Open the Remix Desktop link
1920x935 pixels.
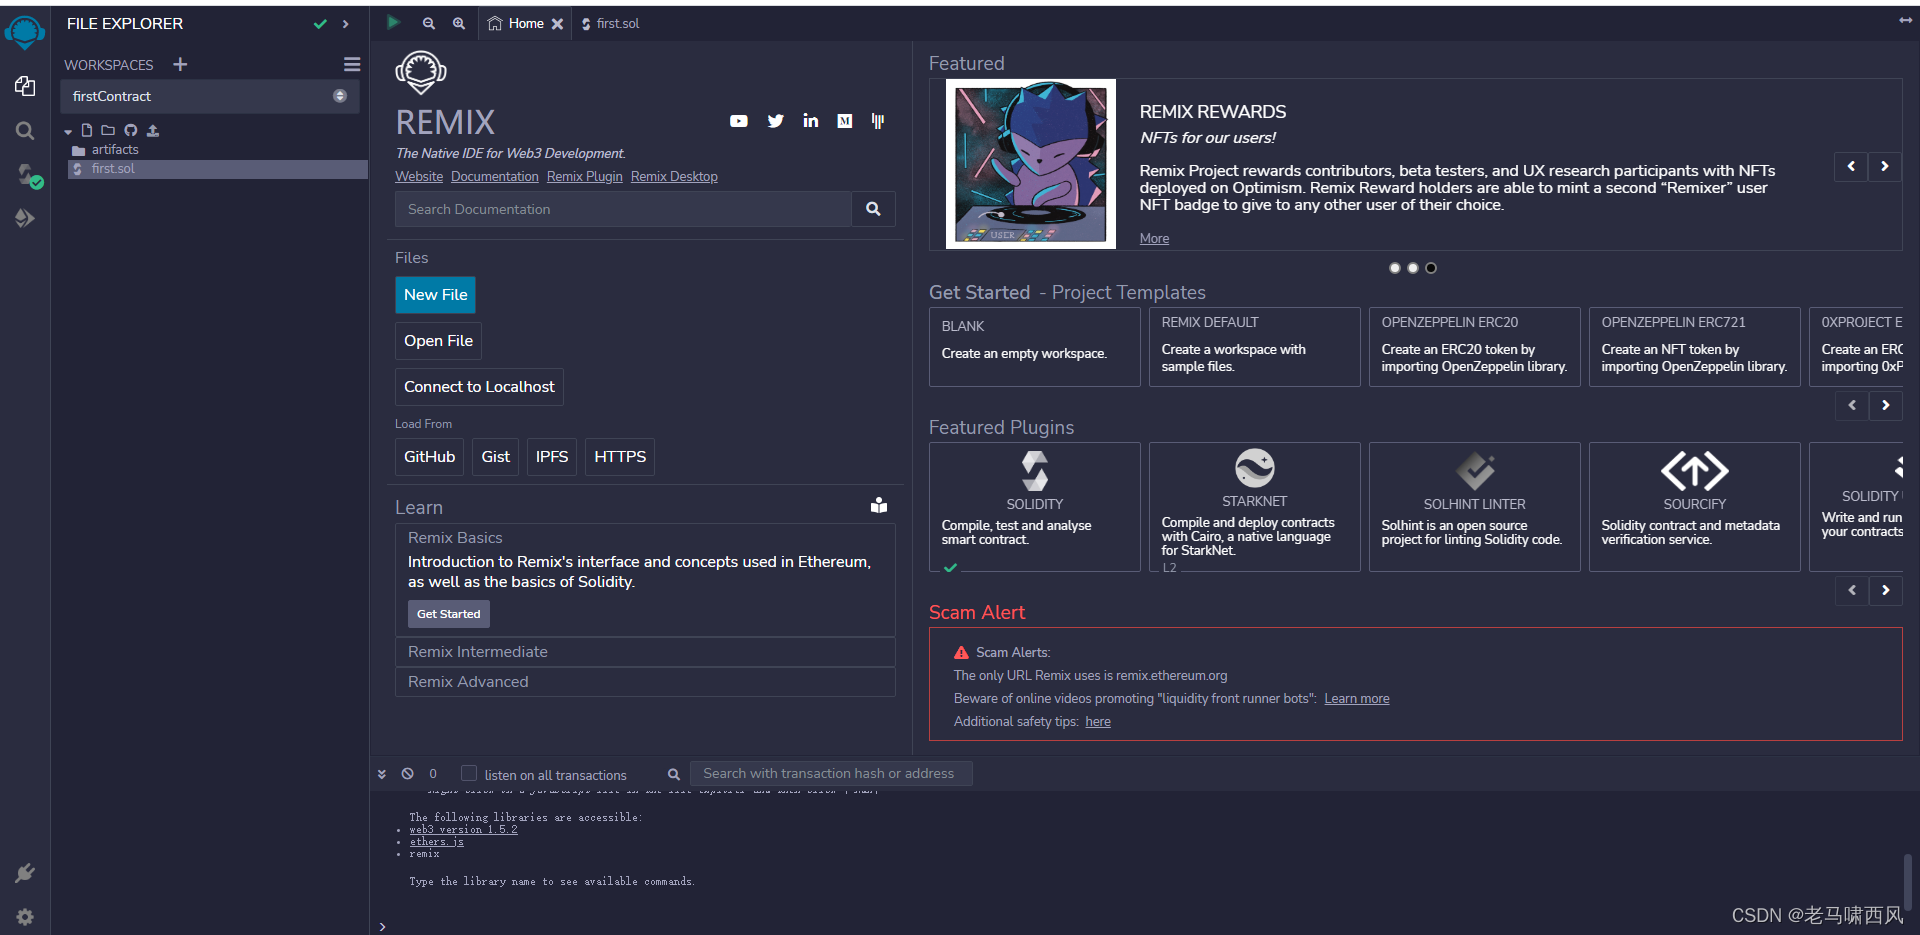coord(674,177)
